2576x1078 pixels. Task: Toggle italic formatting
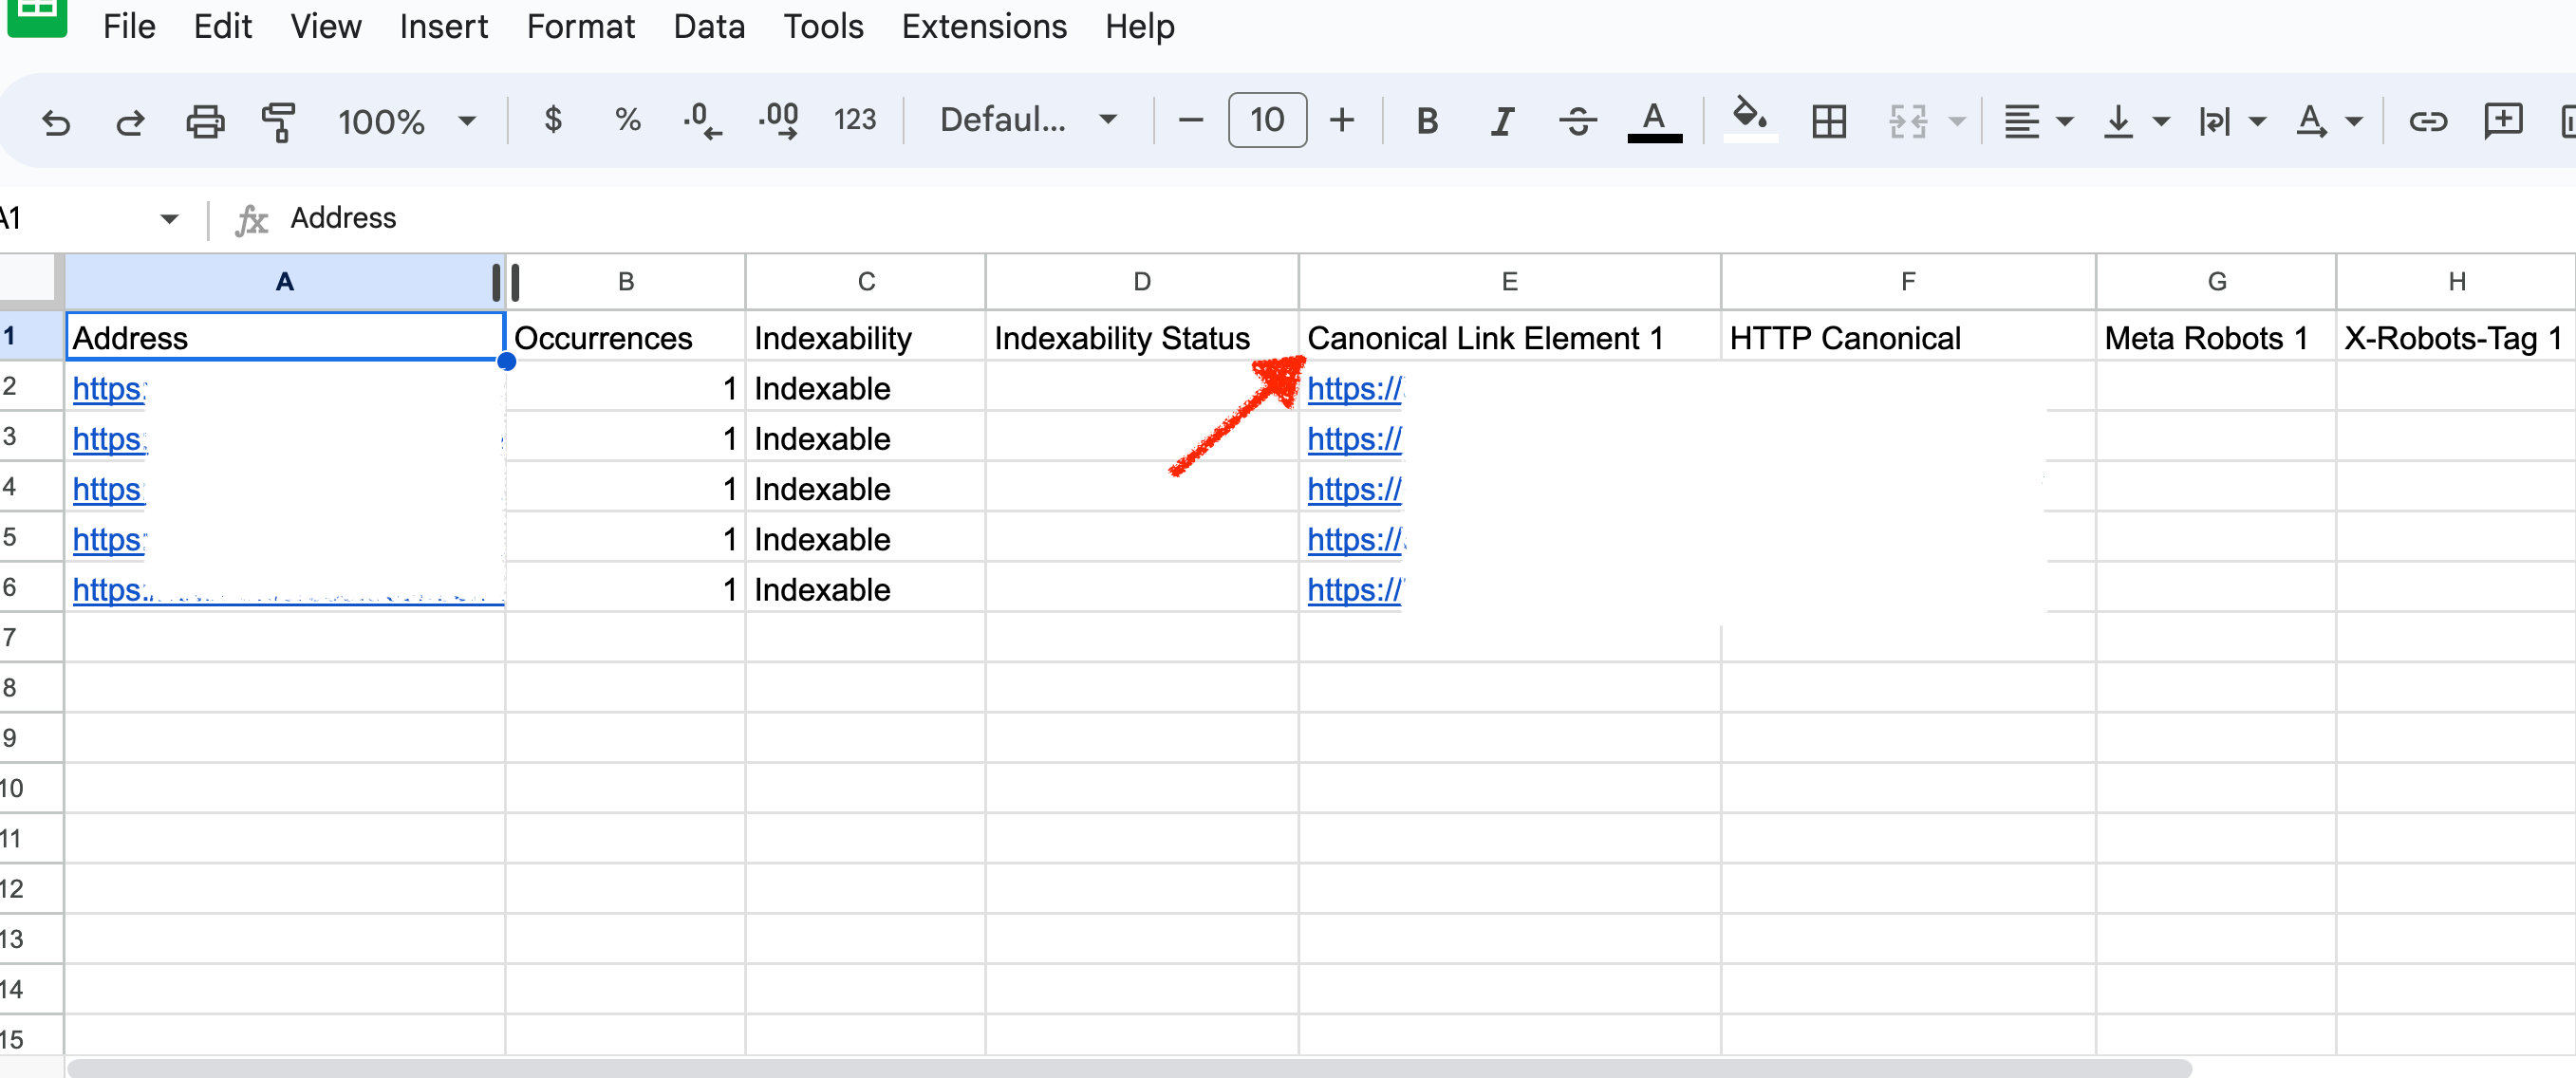[1502, 121]
